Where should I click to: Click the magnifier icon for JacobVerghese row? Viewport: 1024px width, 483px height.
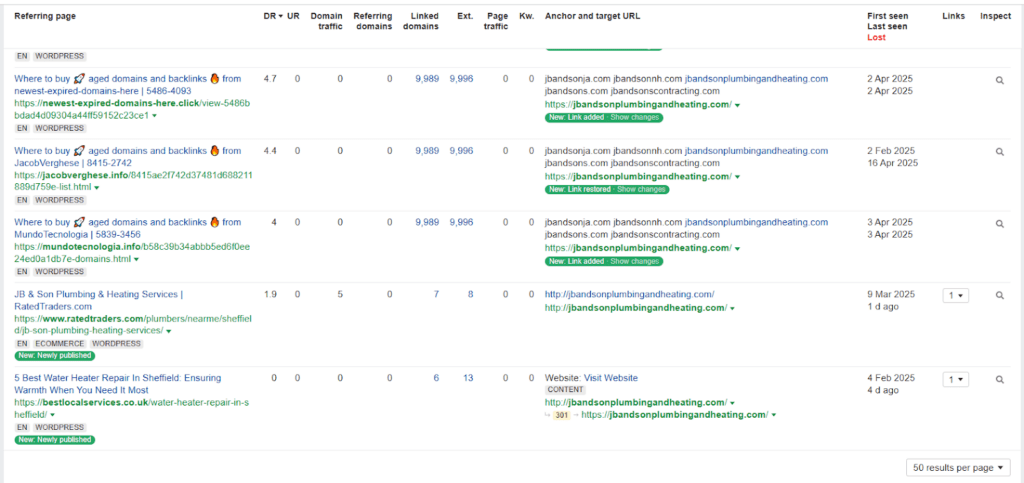point(999,151)
